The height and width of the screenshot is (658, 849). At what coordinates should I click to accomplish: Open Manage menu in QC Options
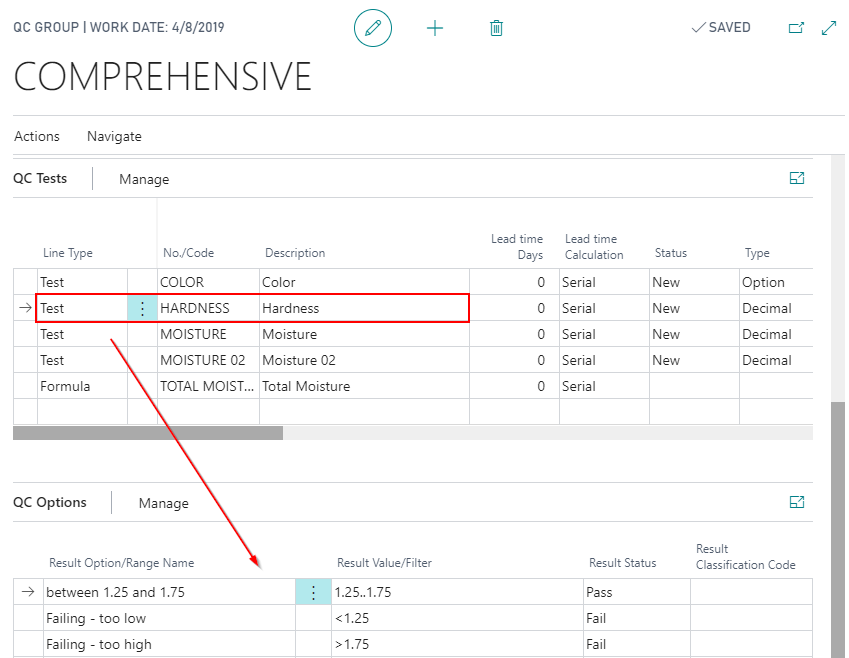163,503
